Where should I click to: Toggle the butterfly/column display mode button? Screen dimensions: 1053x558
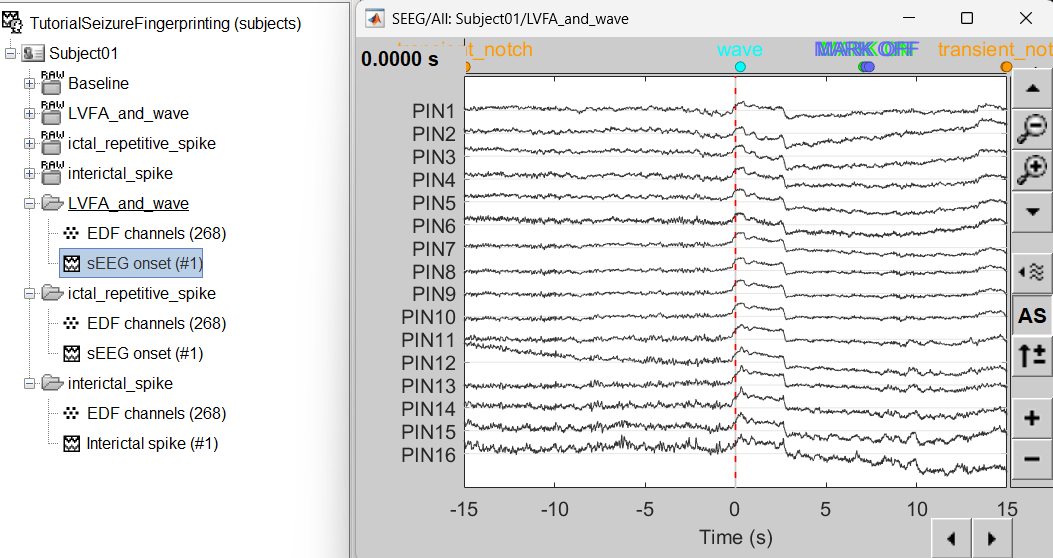click(1031, 271)
